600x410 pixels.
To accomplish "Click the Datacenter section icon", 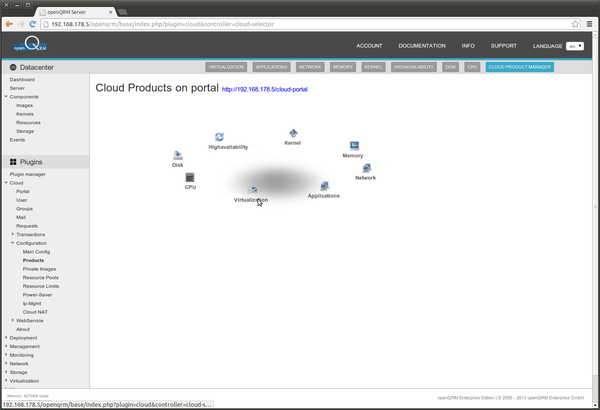I will [x=13, y=67].
